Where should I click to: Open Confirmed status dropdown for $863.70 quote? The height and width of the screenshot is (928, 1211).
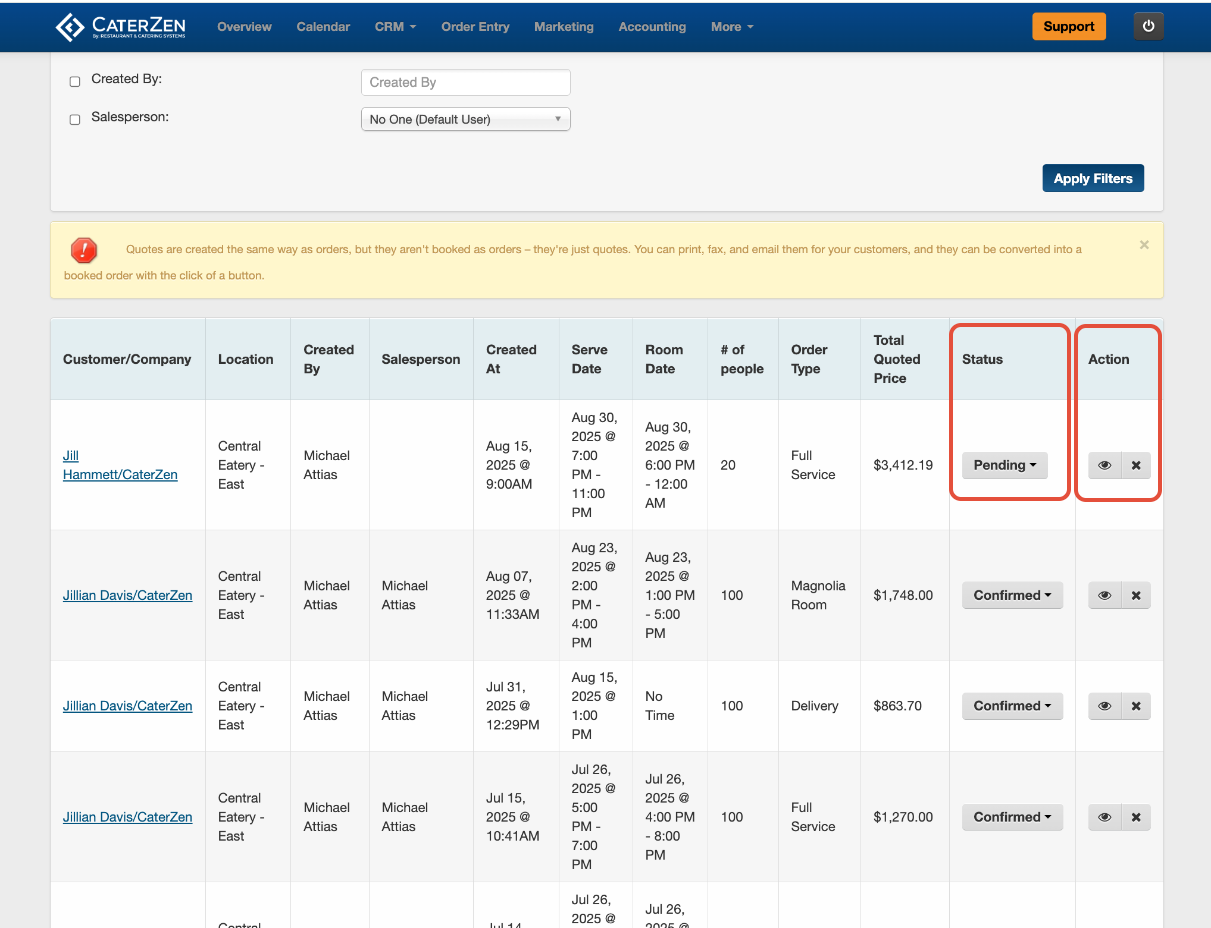point(1012,706)
